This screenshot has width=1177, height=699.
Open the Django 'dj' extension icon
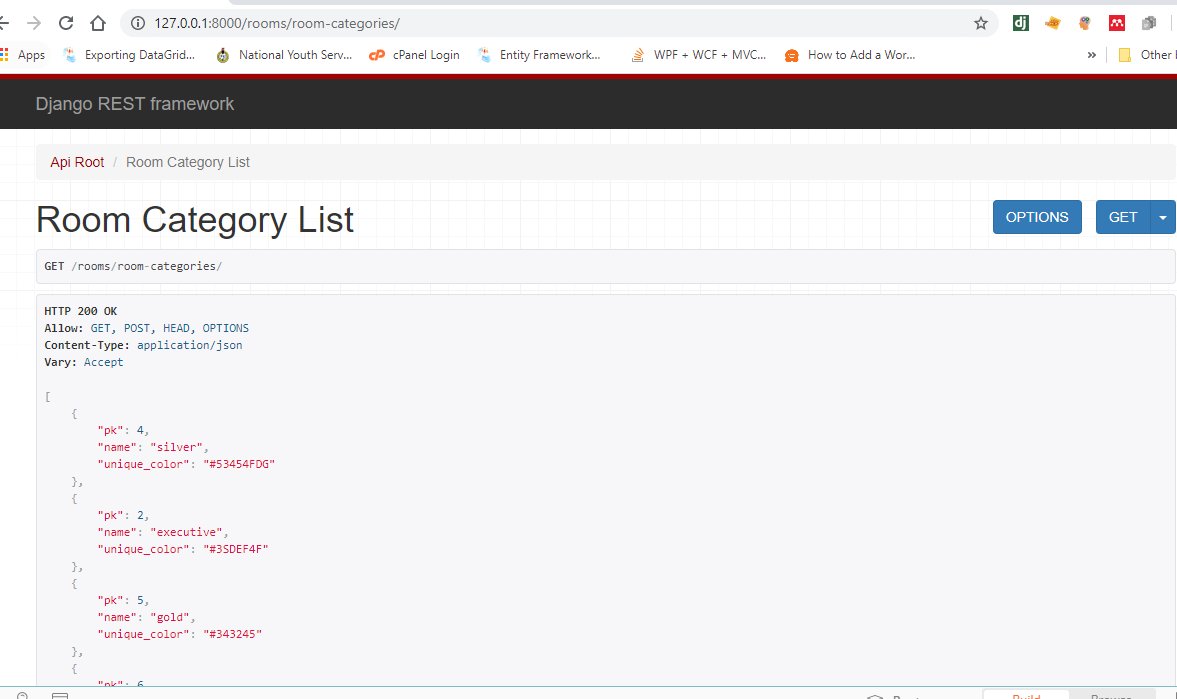(x=1020, y=23)
